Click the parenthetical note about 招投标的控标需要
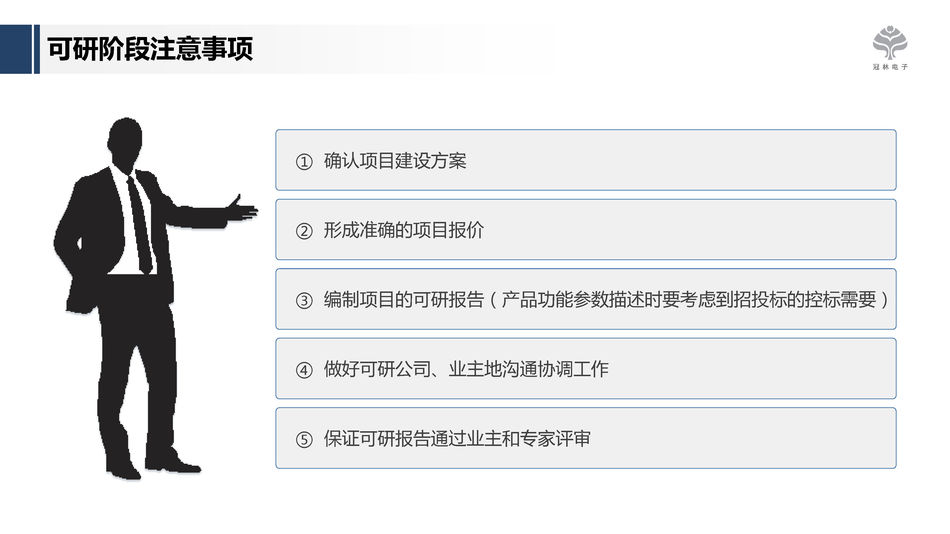The width and height of the screenshot is (950, 534). (x=690, y=300)
